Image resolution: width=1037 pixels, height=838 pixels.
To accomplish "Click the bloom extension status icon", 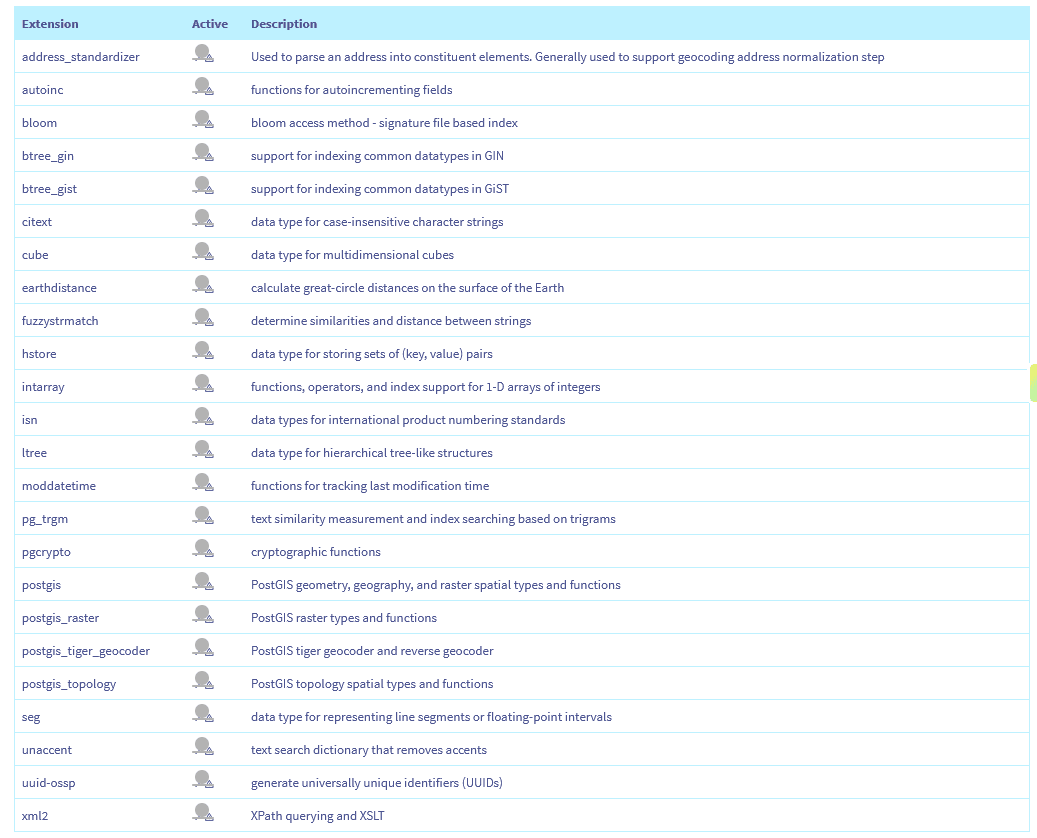I will (x=203, y=120).
